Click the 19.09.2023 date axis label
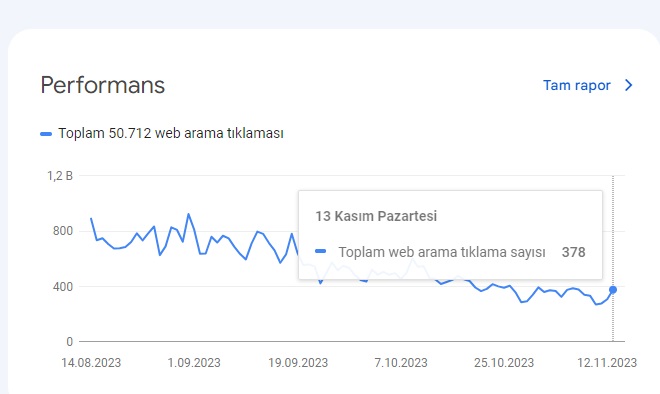660x394 pixels. (x=298, y=363)
